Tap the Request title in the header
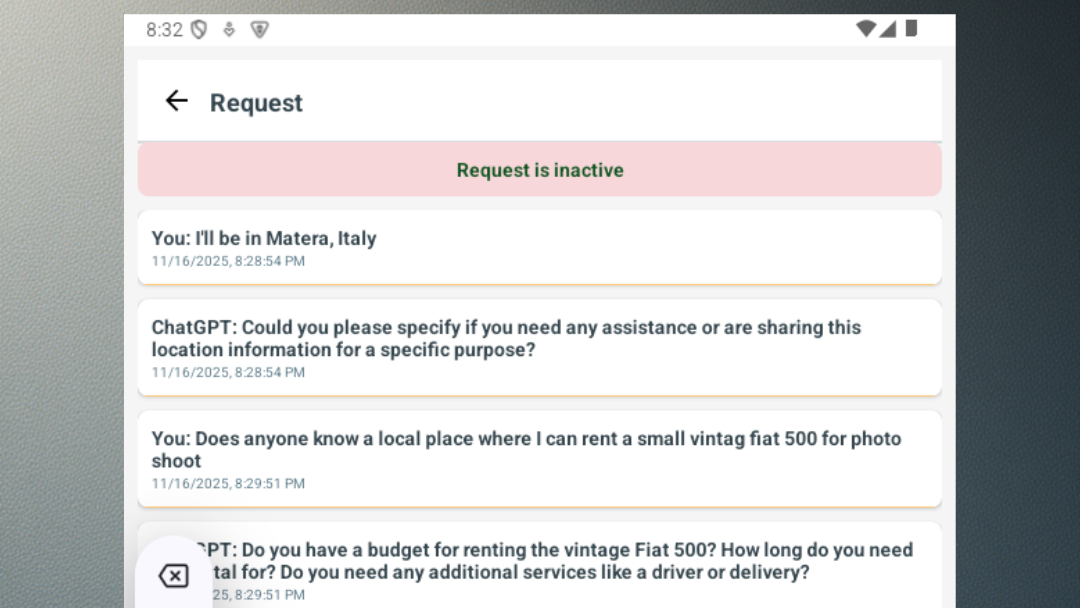Screen dimensions: 1080x608 [256, 101]
